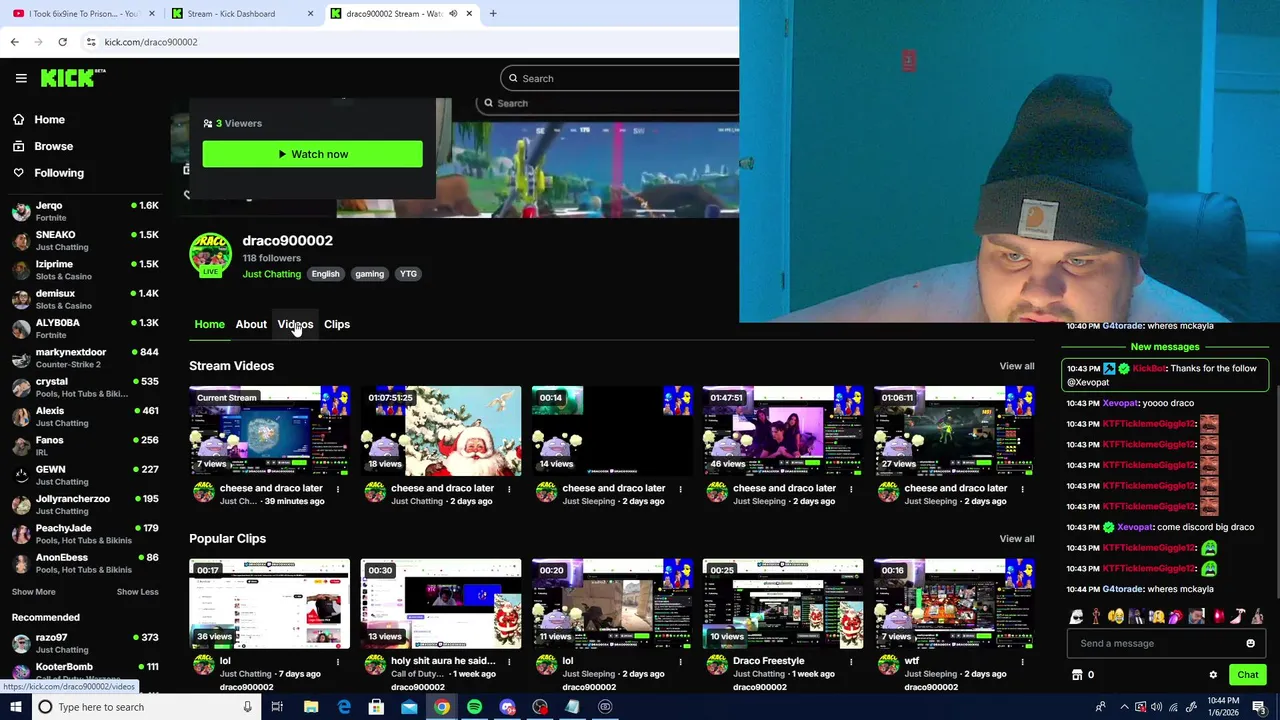
Task: Open File Explorer from the taskbar
Action: [311, 707]
